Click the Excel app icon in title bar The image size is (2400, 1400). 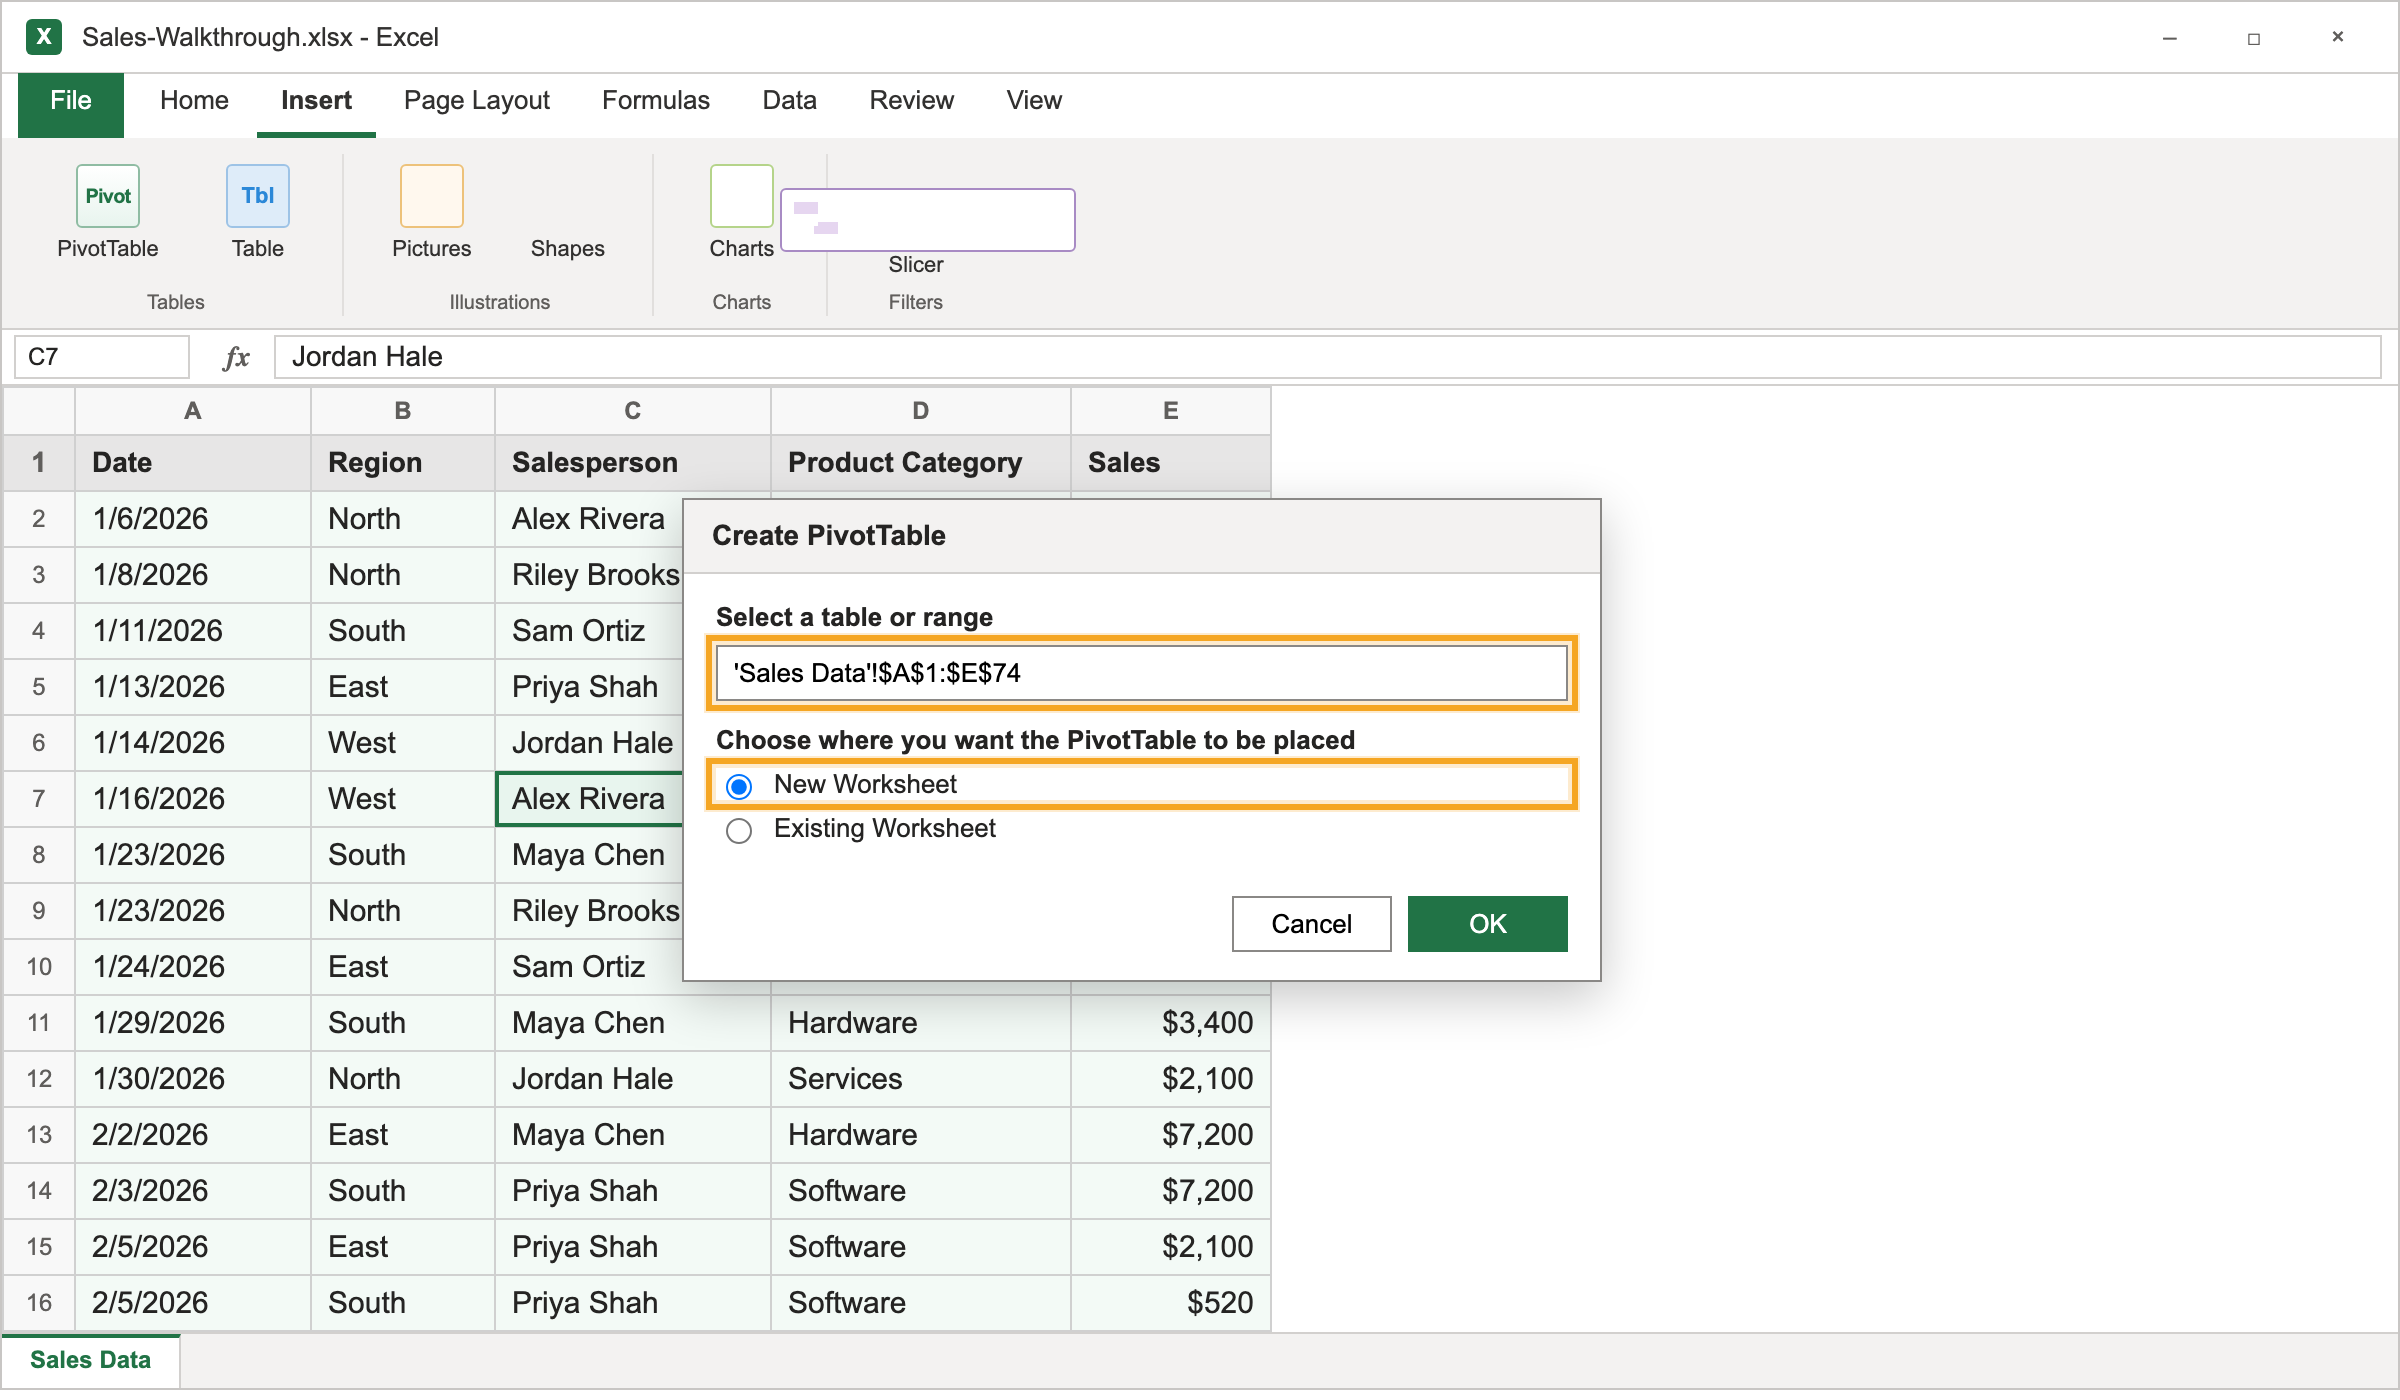click(44, 37)
